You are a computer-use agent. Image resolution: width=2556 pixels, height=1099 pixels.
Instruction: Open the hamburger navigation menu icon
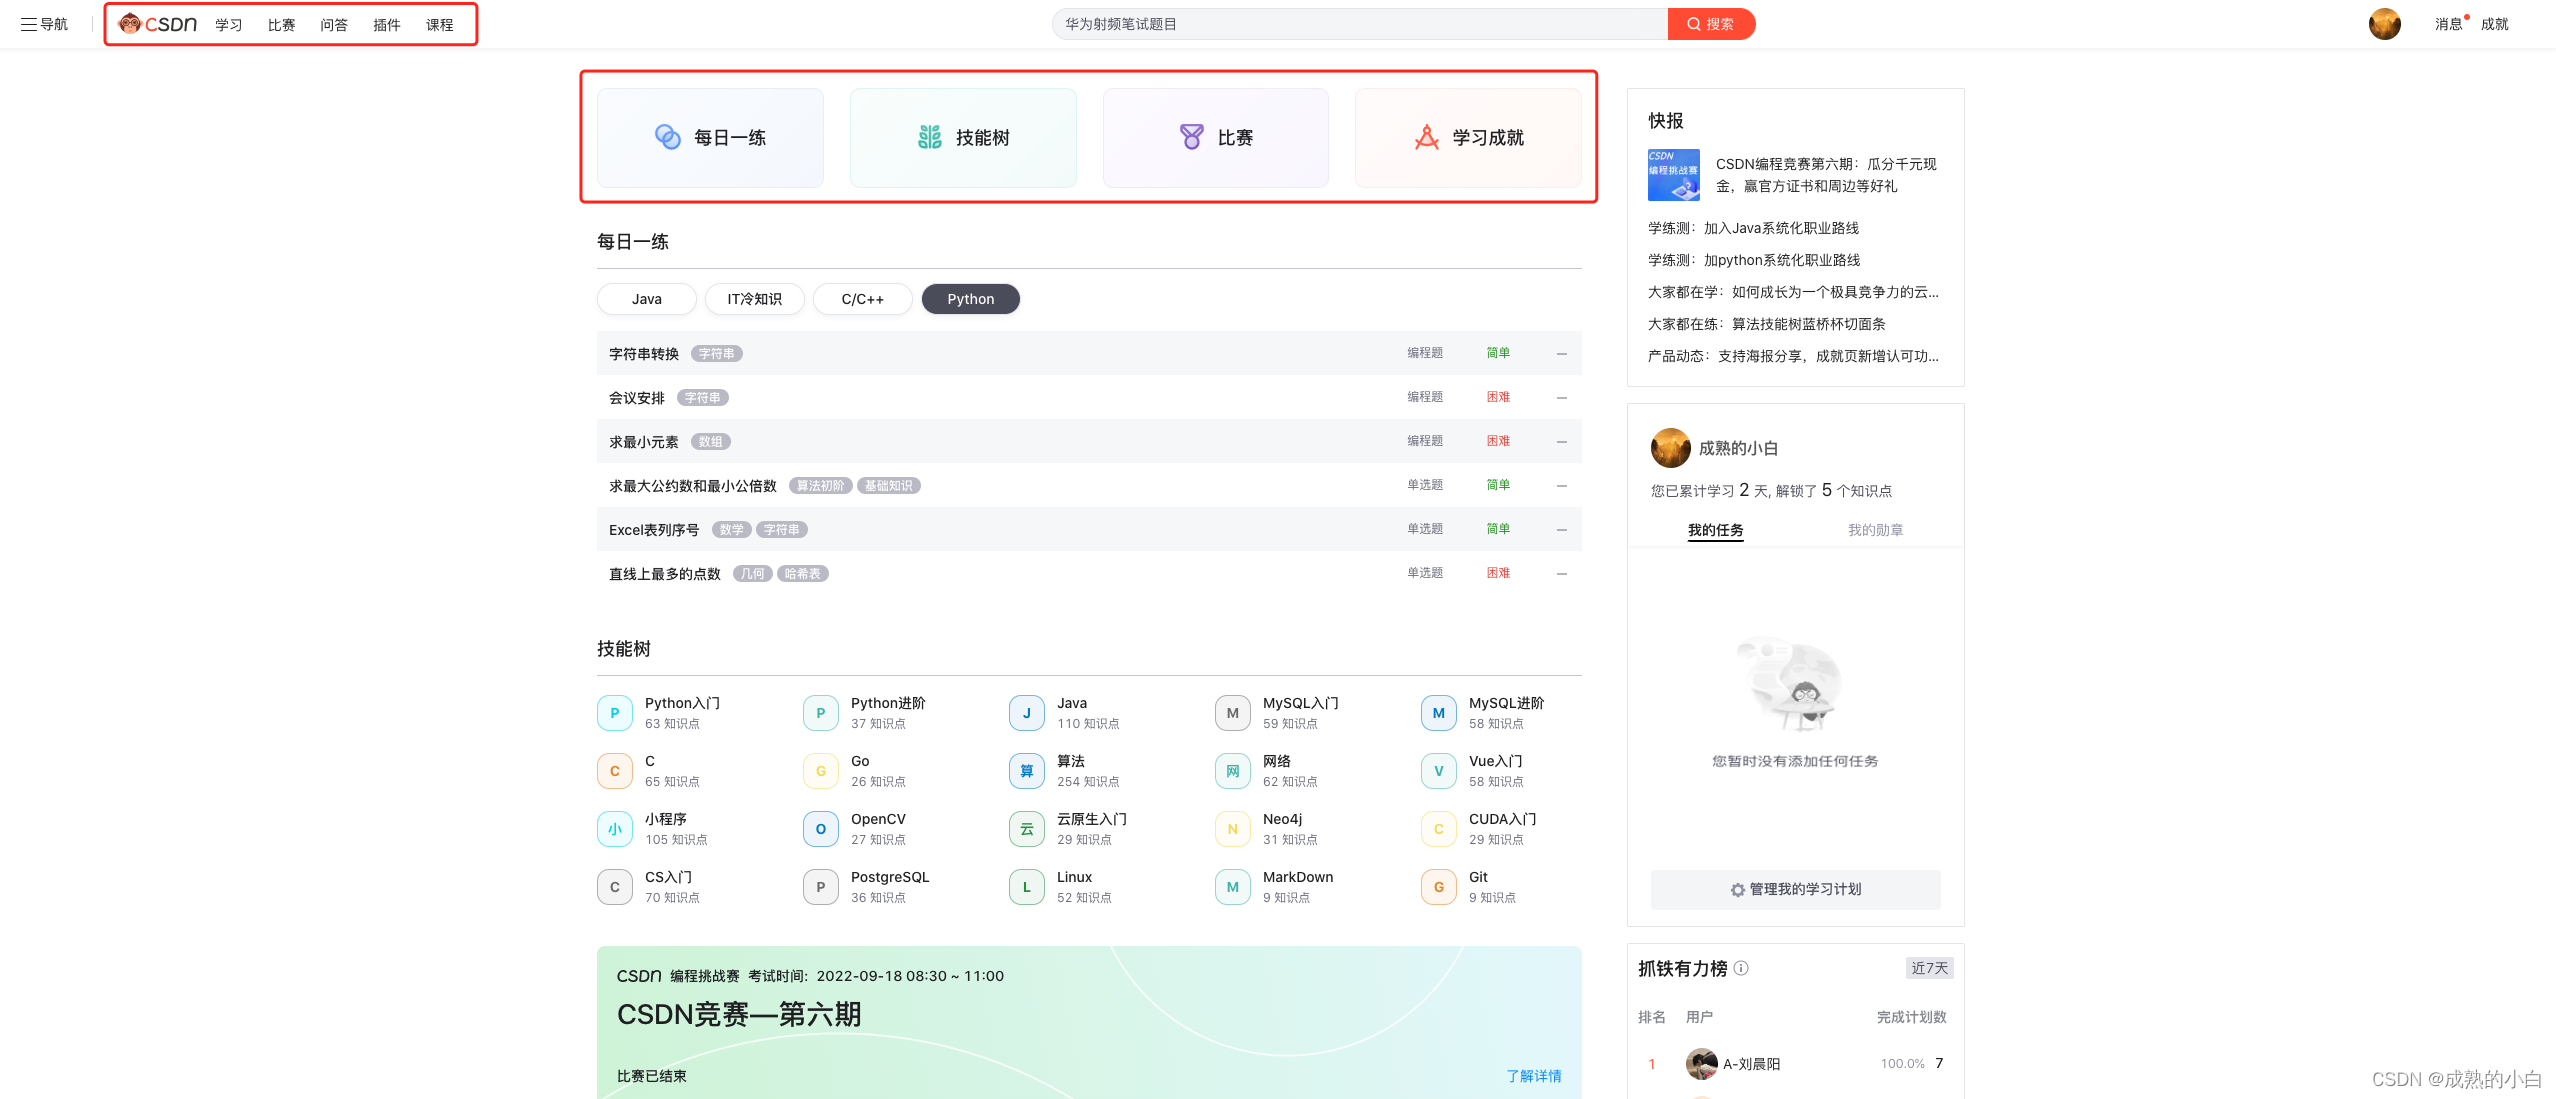pyautogui.click(x=29, y=24)
